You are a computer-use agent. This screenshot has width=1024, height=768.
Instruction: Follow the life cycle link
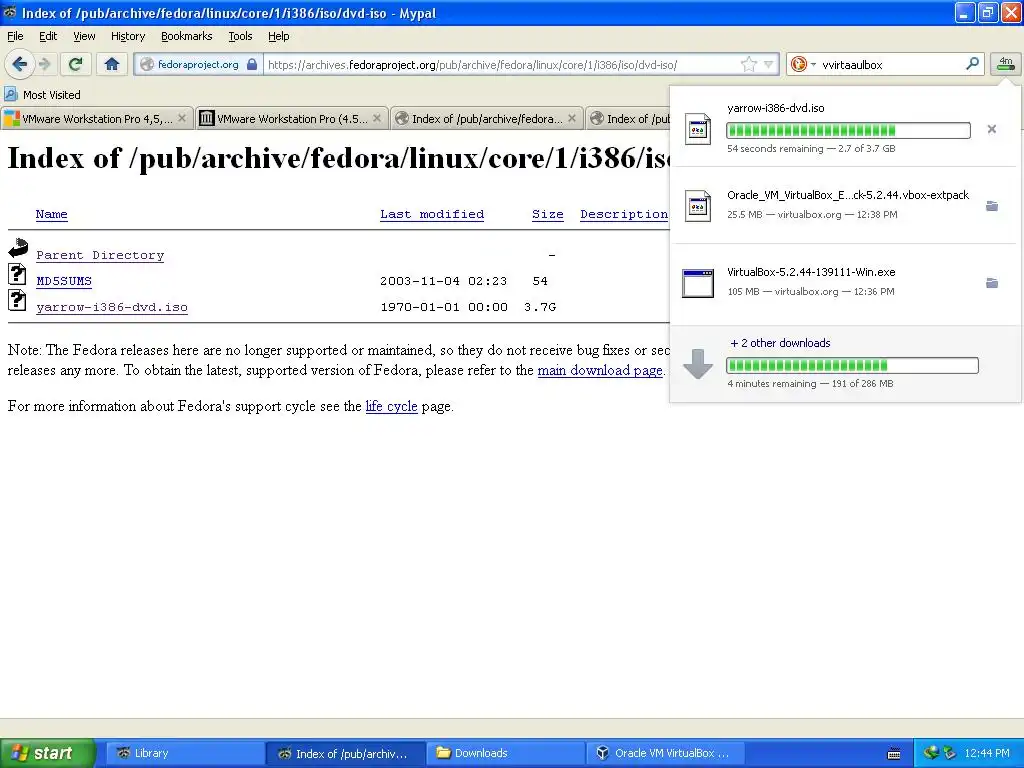tap(391, 406)
